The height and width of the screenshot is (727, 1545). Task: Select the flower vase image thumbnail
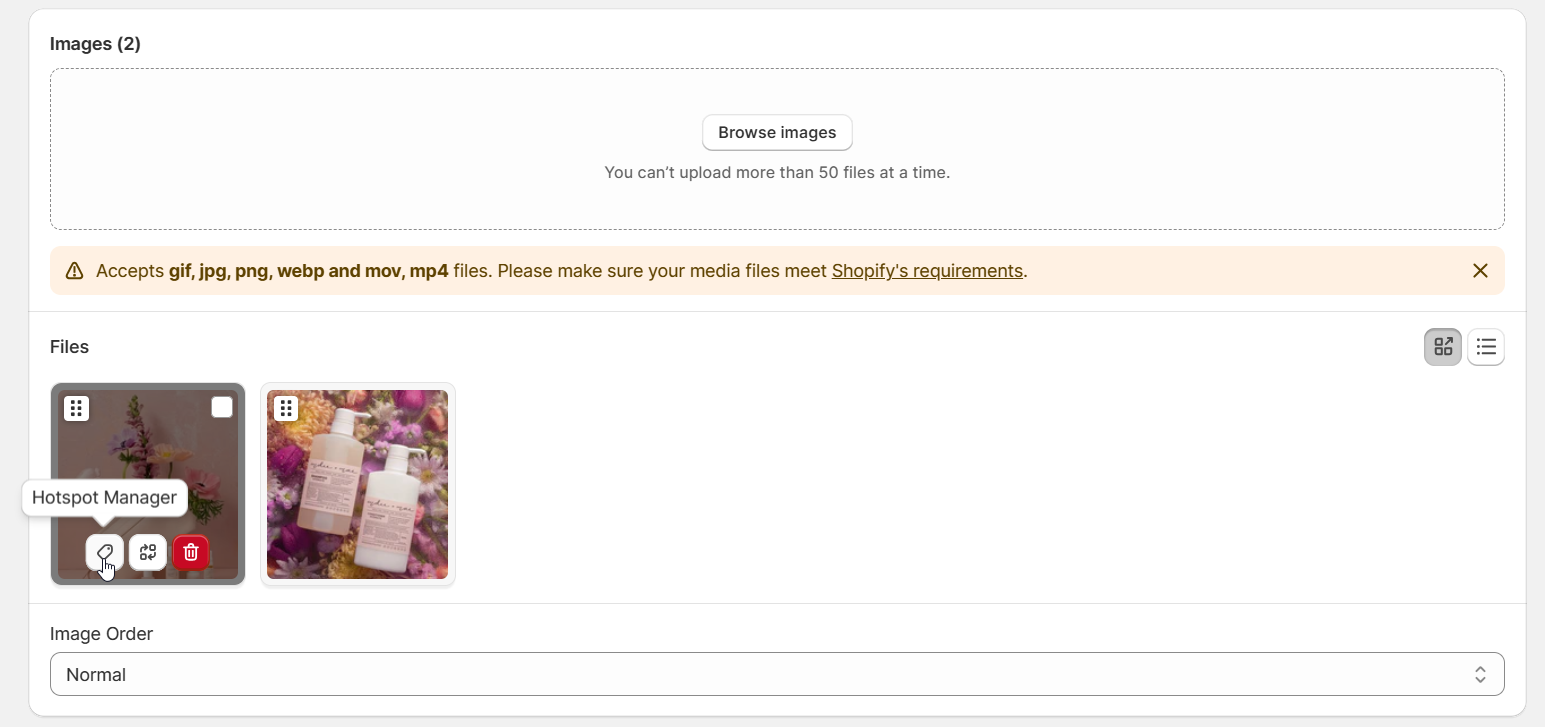click(148, 484)
